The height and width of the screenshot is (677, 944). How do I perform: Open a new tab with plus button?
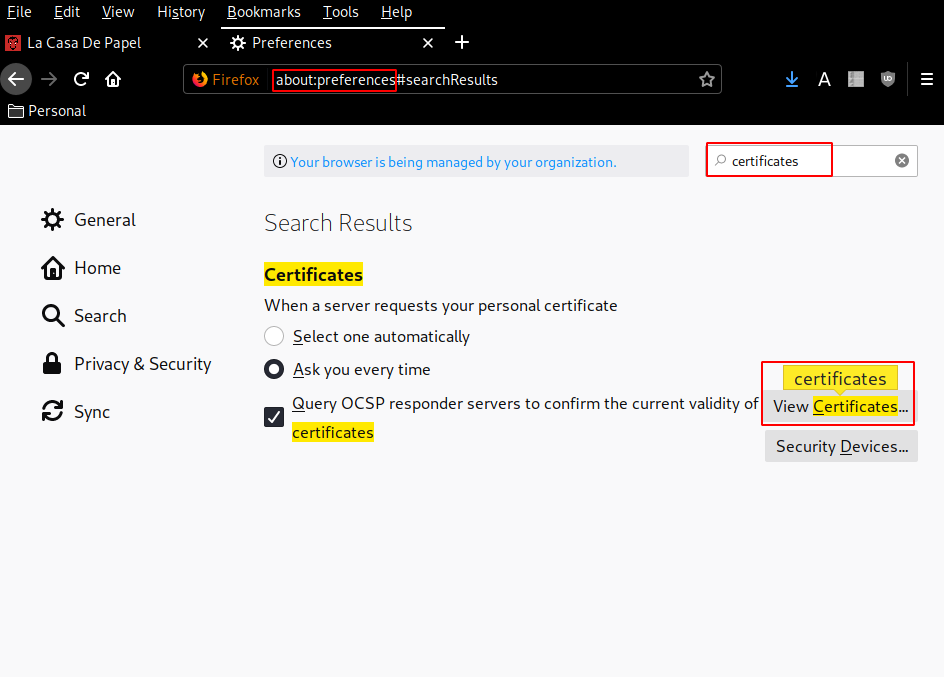pos(461,42)
